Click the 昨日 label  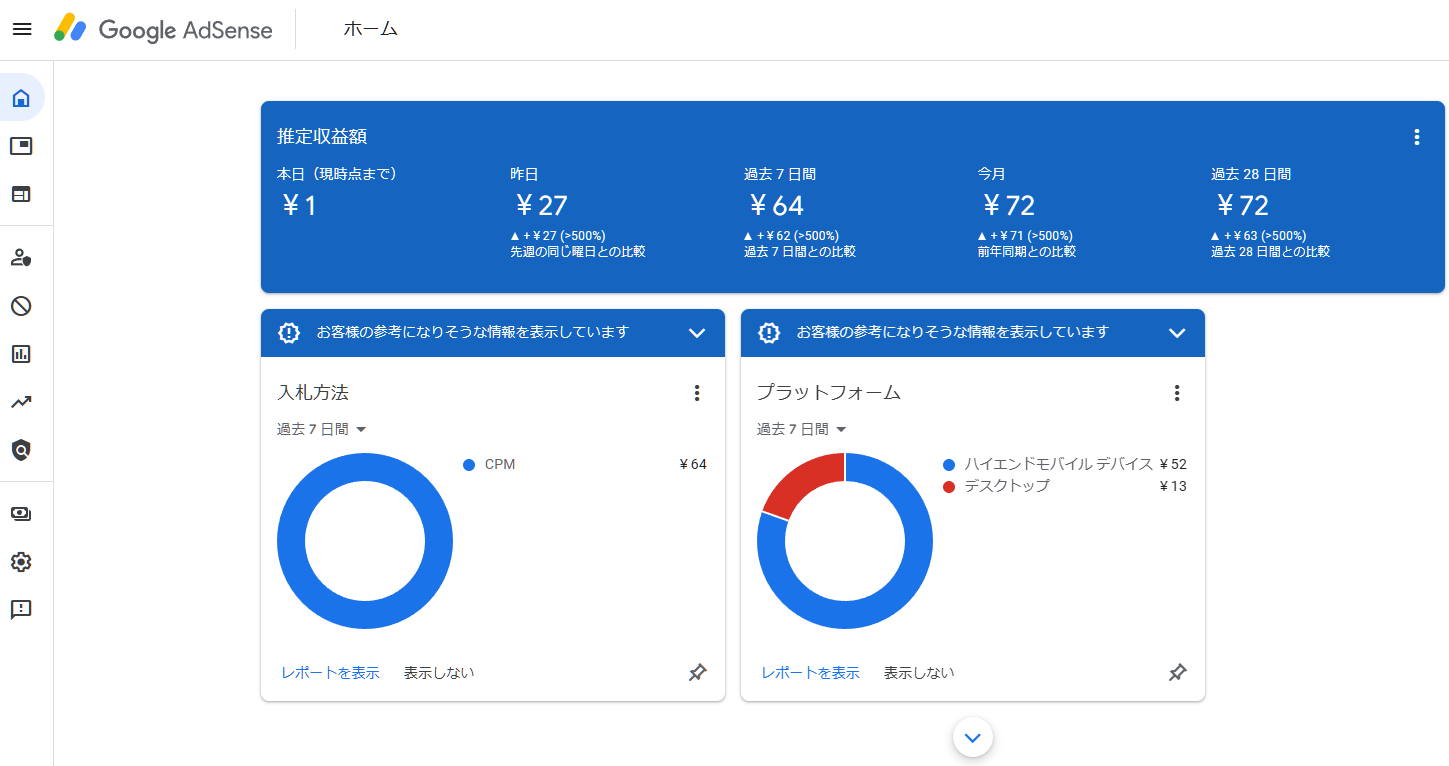(x=524, y=174)
